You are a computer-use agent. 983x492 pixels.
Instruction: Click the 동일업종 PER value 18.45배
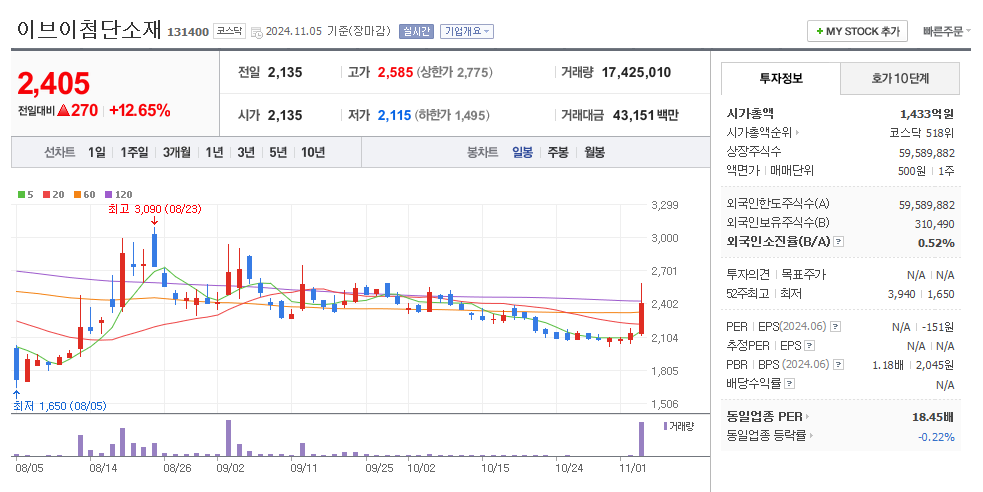click(x=933, y=417)
